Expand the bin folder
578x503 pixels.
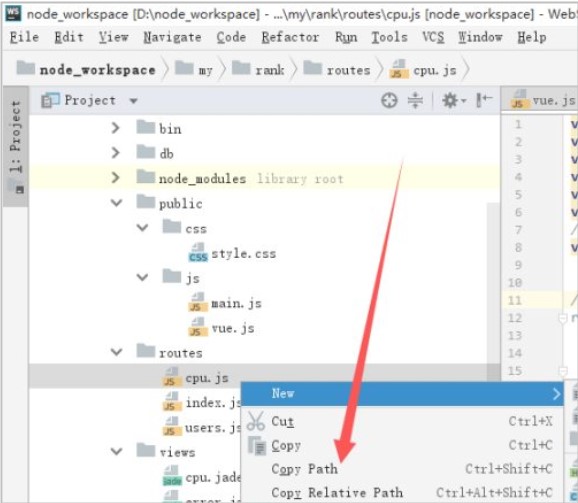(115, 128)
